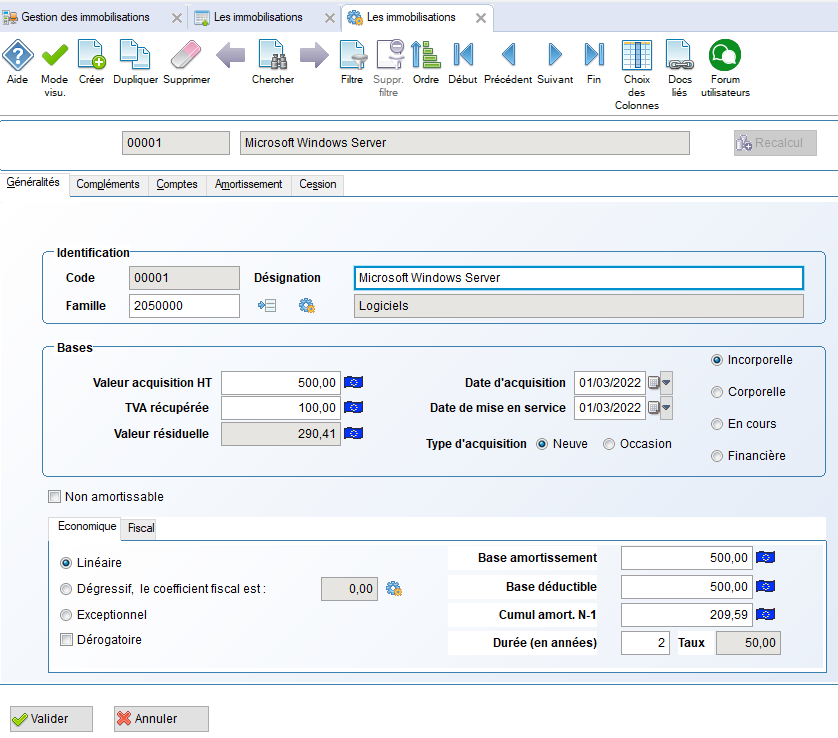Select the En cours radio button
Screen dimensions: 838x738
click(717, 424)
